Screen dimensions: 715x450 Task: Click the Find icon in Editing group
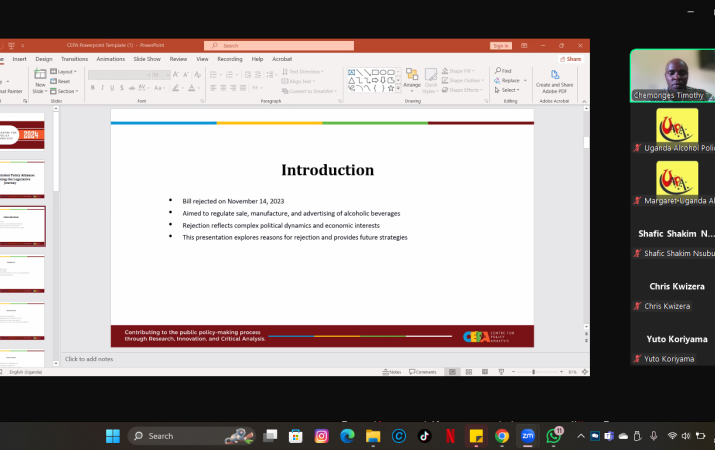[x=506, y=71]
